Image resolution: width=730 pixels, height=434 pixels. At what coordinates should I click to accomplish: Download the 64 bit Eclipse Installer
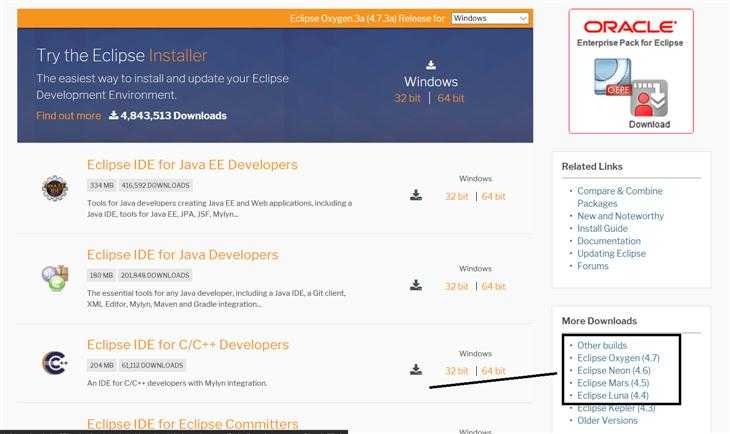coord(450,98)
